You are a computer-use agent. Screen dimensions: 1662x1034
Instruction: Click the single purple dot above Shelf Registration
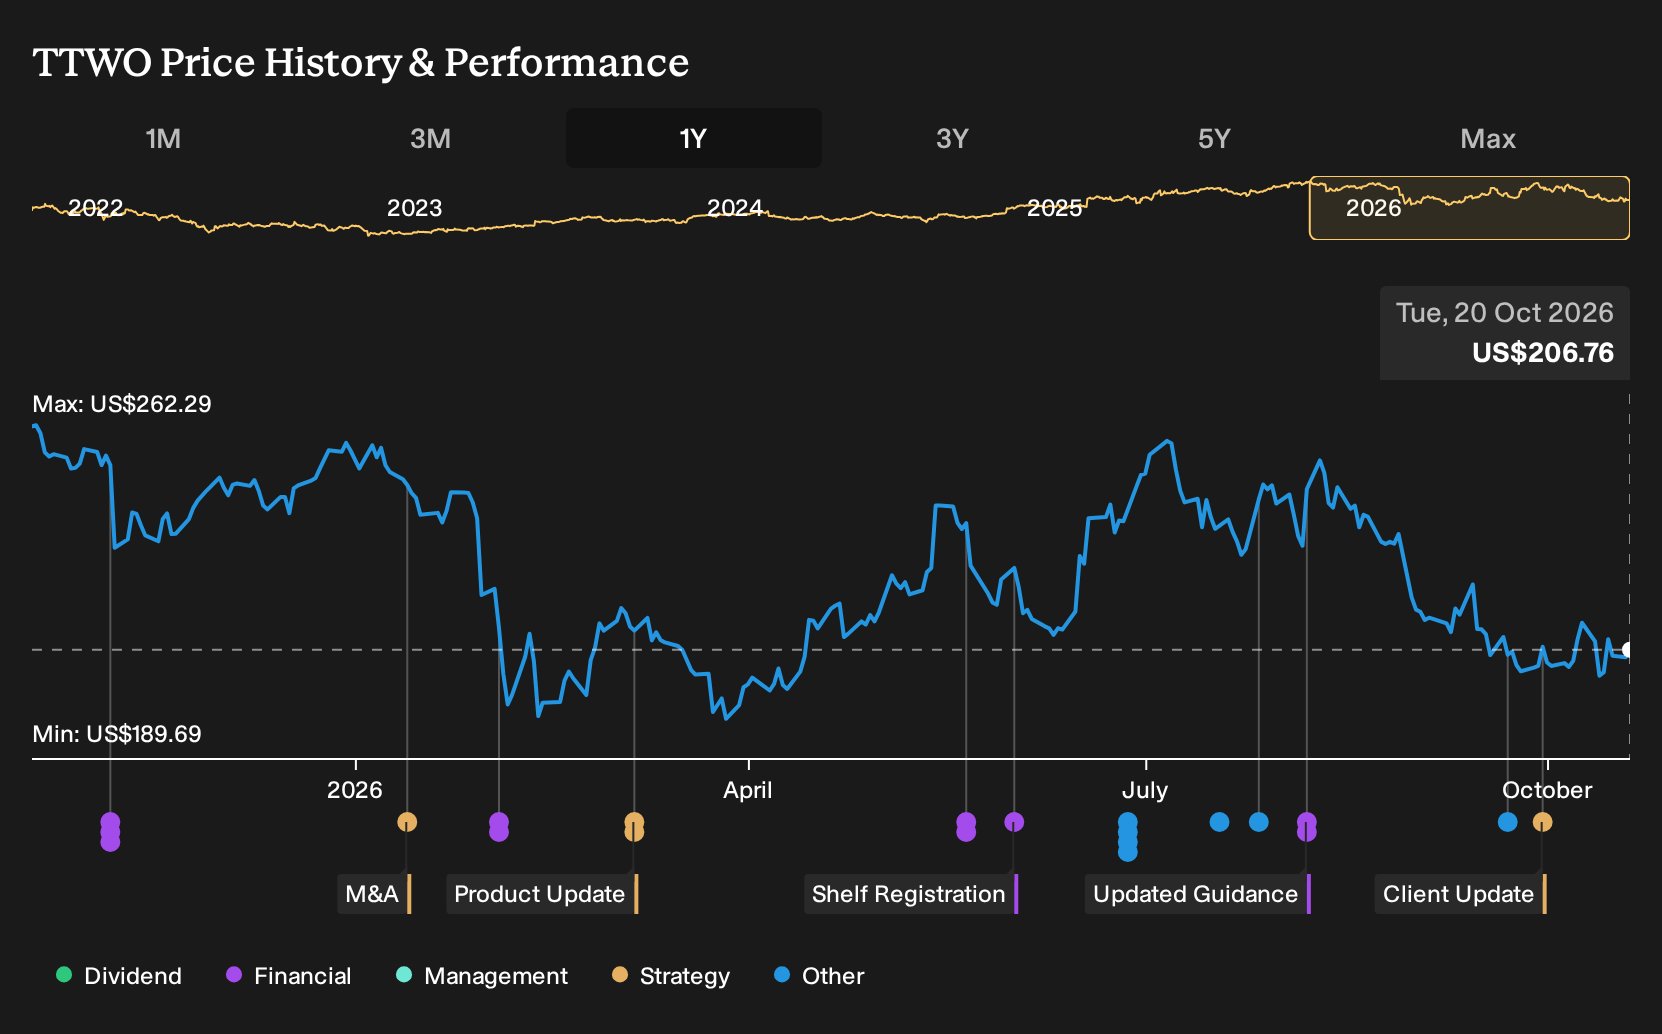1014,822
